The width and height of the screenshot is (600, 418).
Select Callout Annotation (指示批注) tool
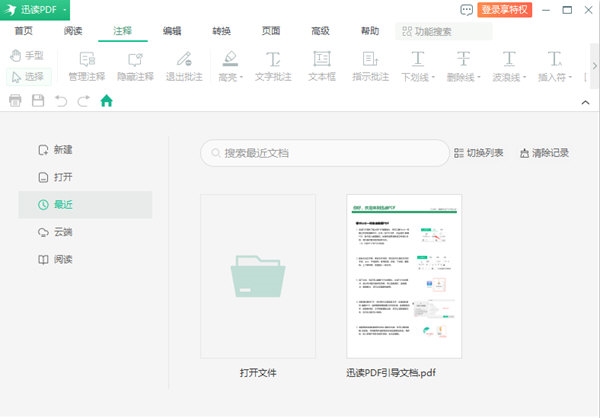click(x=370, y=66)
